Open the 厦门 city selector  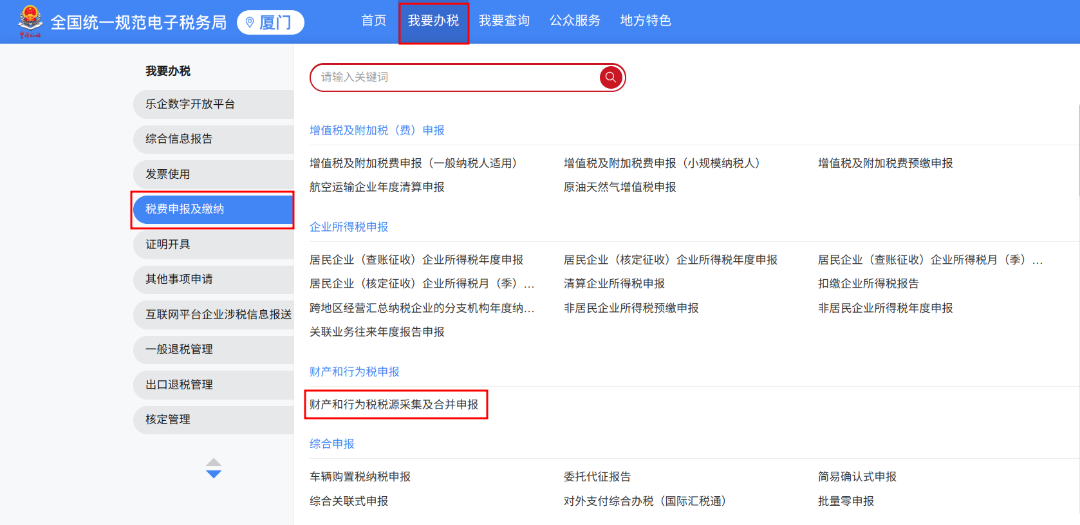[x=270, y=22]
